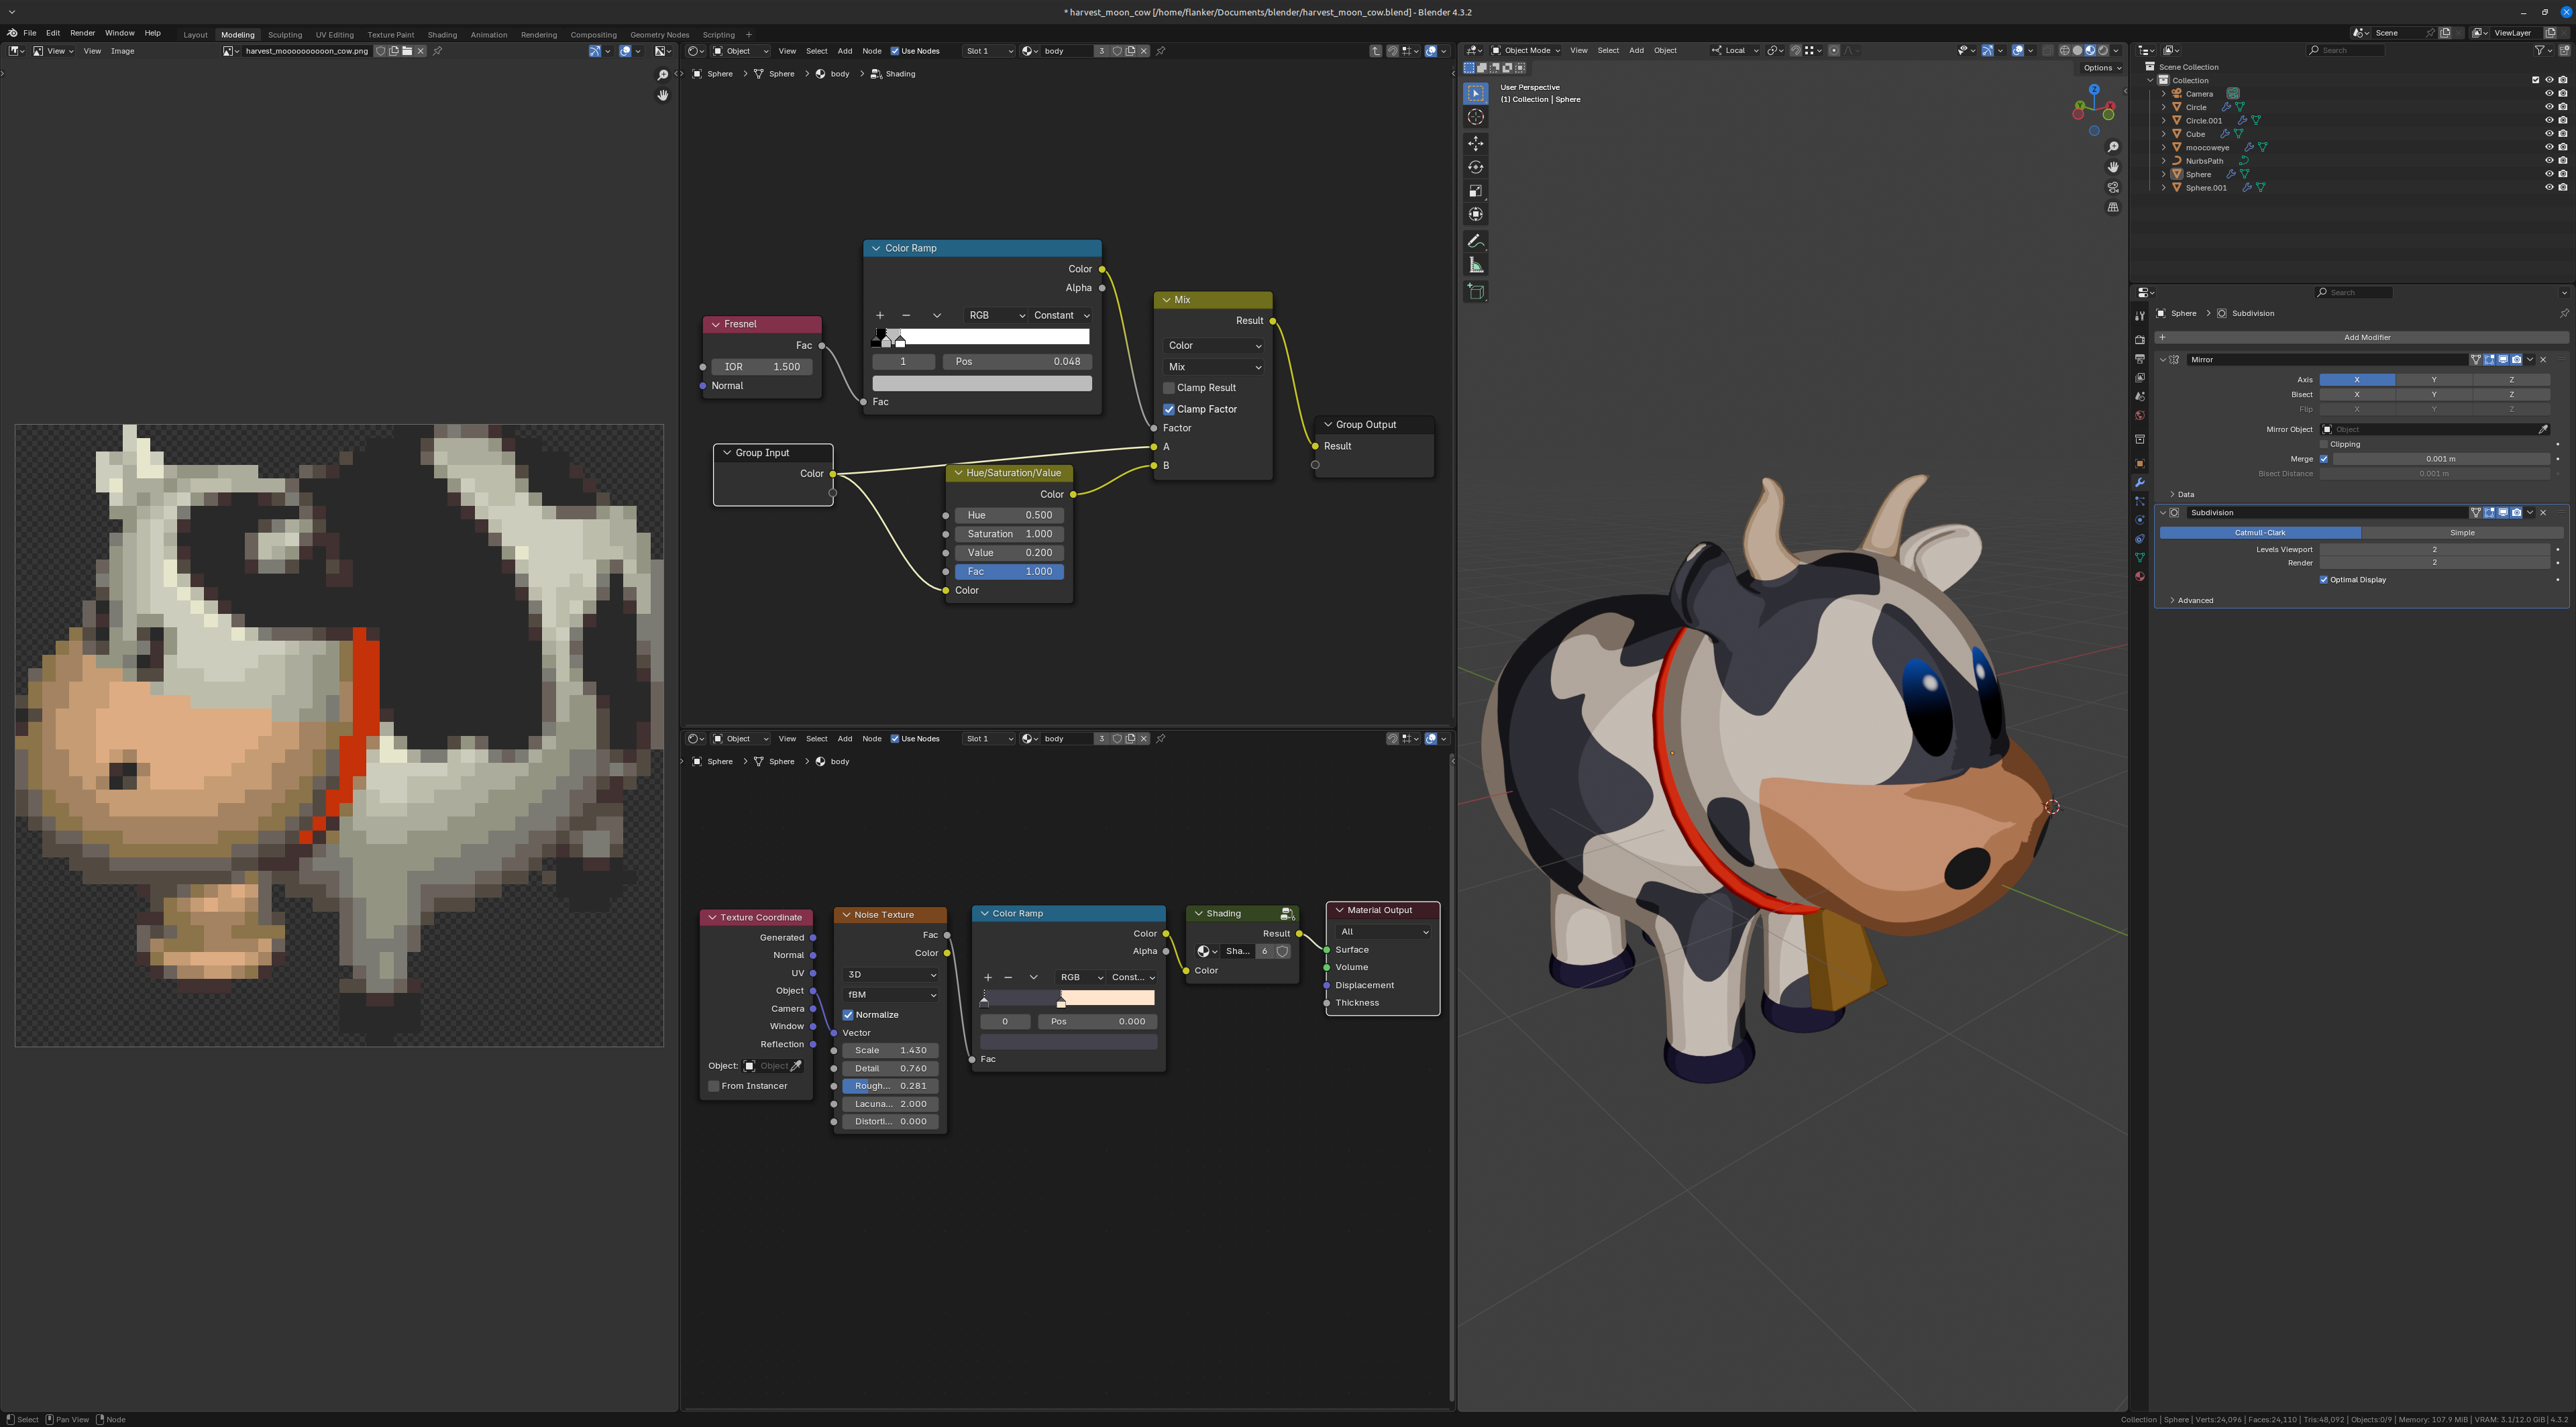Click the Roughness slider on Noise Texture
Screen dimensions: 2576x1427
click(x=890, y=1086)
